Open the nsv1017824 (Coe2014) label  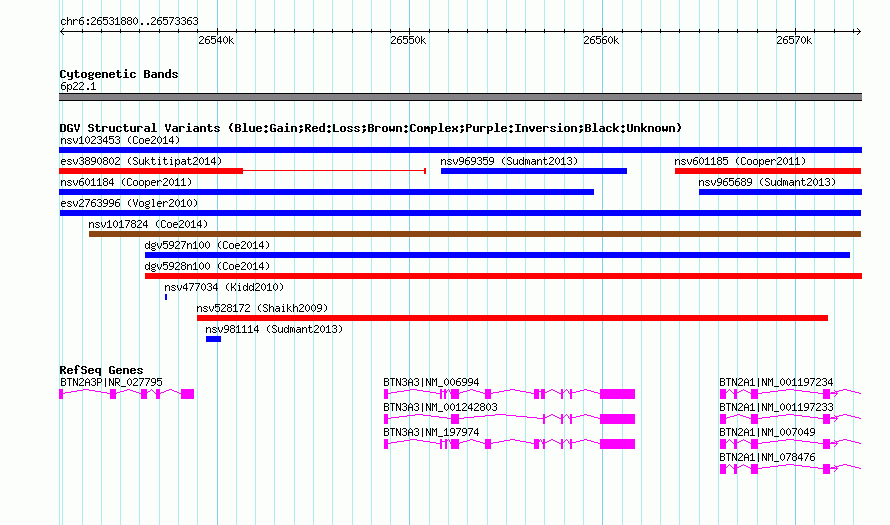[148, 224]
